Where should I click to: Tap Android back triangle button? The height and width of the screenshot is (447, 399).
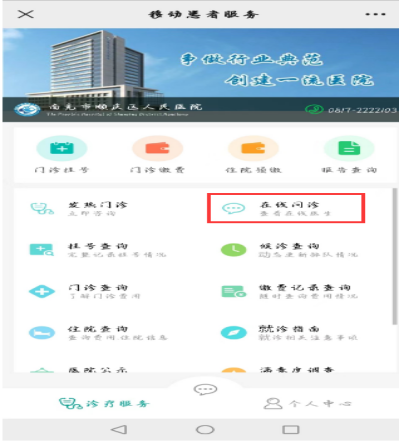[119, 429]
